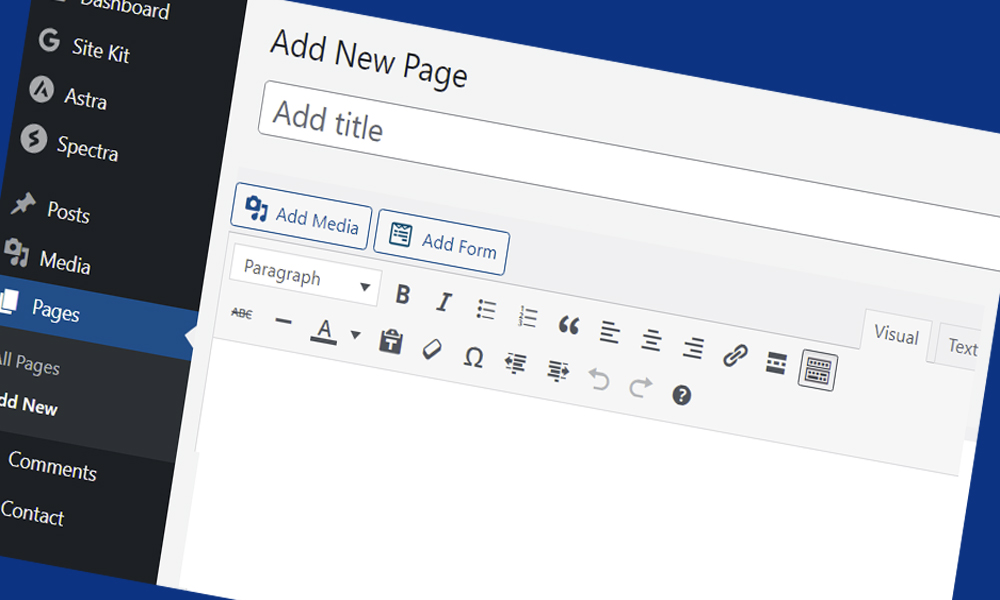Open the Astra menu item
The width and height of the screenshot is (1000, 600).
[x=85, y=99]
